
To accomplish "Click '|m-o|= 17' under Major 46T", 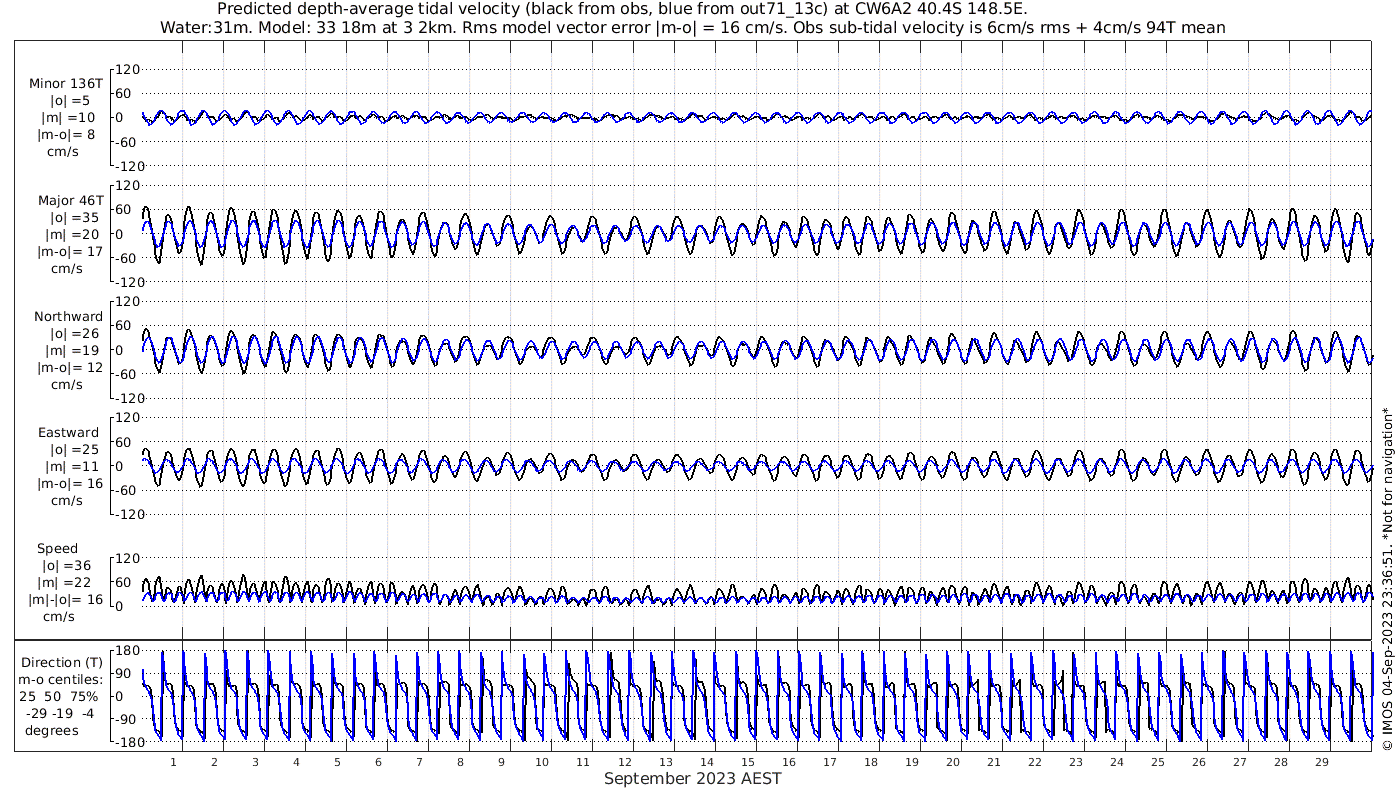I will (70, 251).
